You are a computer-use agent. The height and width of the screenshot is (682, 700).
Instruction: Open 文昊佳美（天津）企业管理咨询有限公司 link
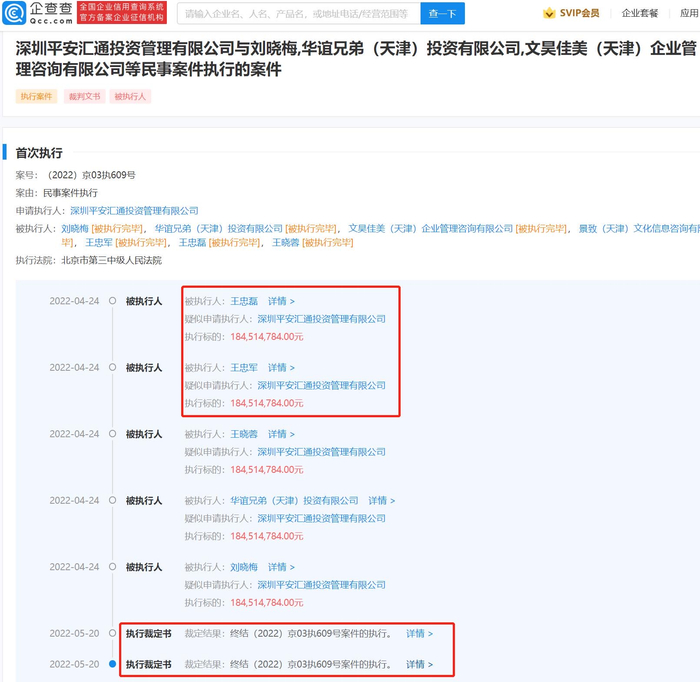430,229
